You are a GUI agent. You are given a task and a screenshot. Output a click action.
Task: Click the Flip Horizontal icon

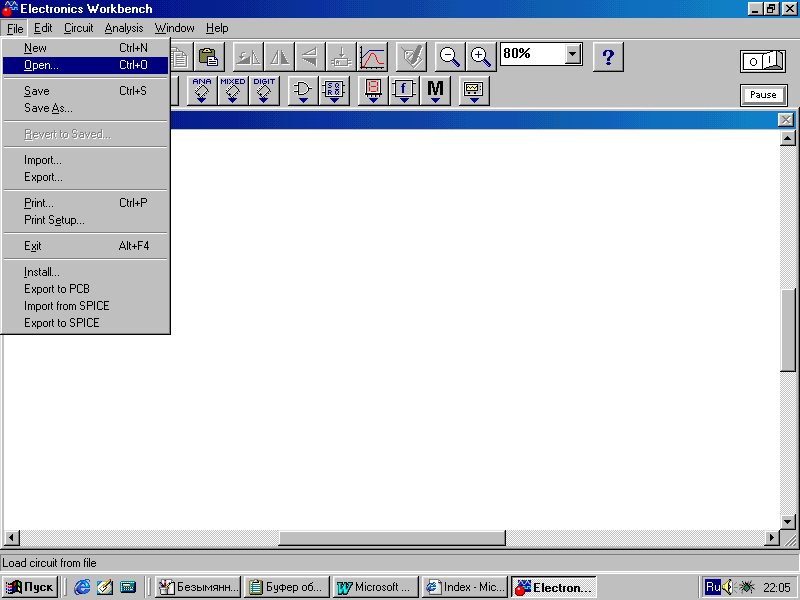pyautogui.click(x=279, y=56)
